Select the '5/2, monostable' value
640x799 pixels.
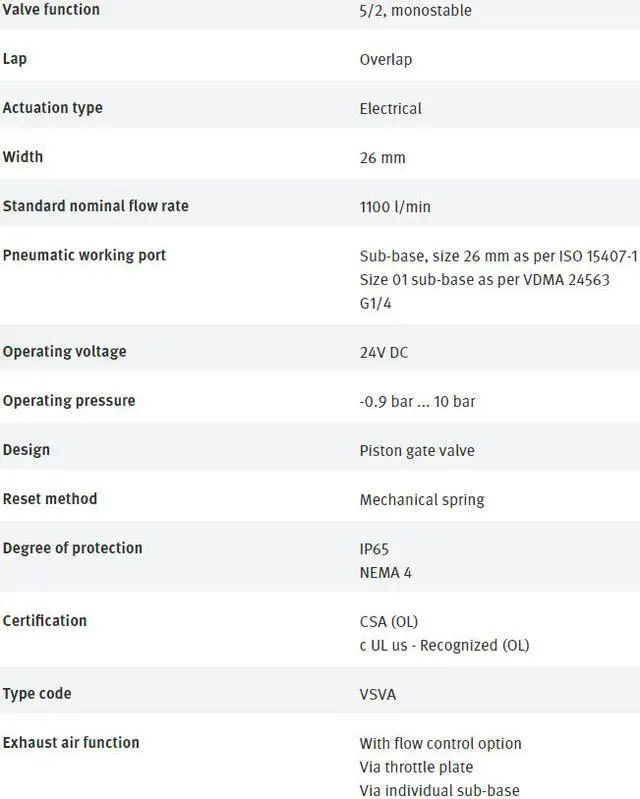tap(415, 11)
